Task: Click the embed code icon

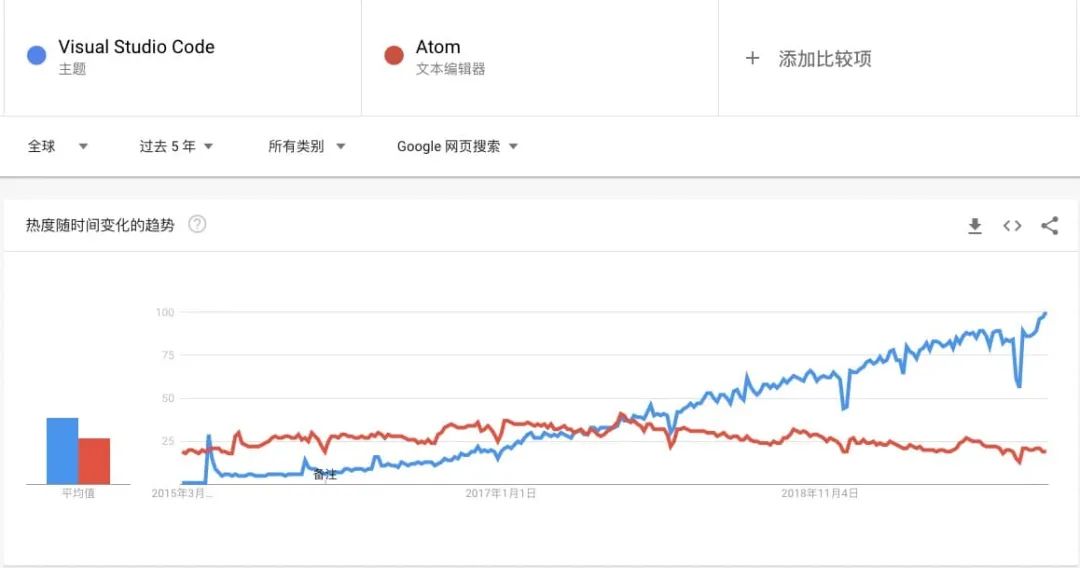Action: (x=1012, y=226)
